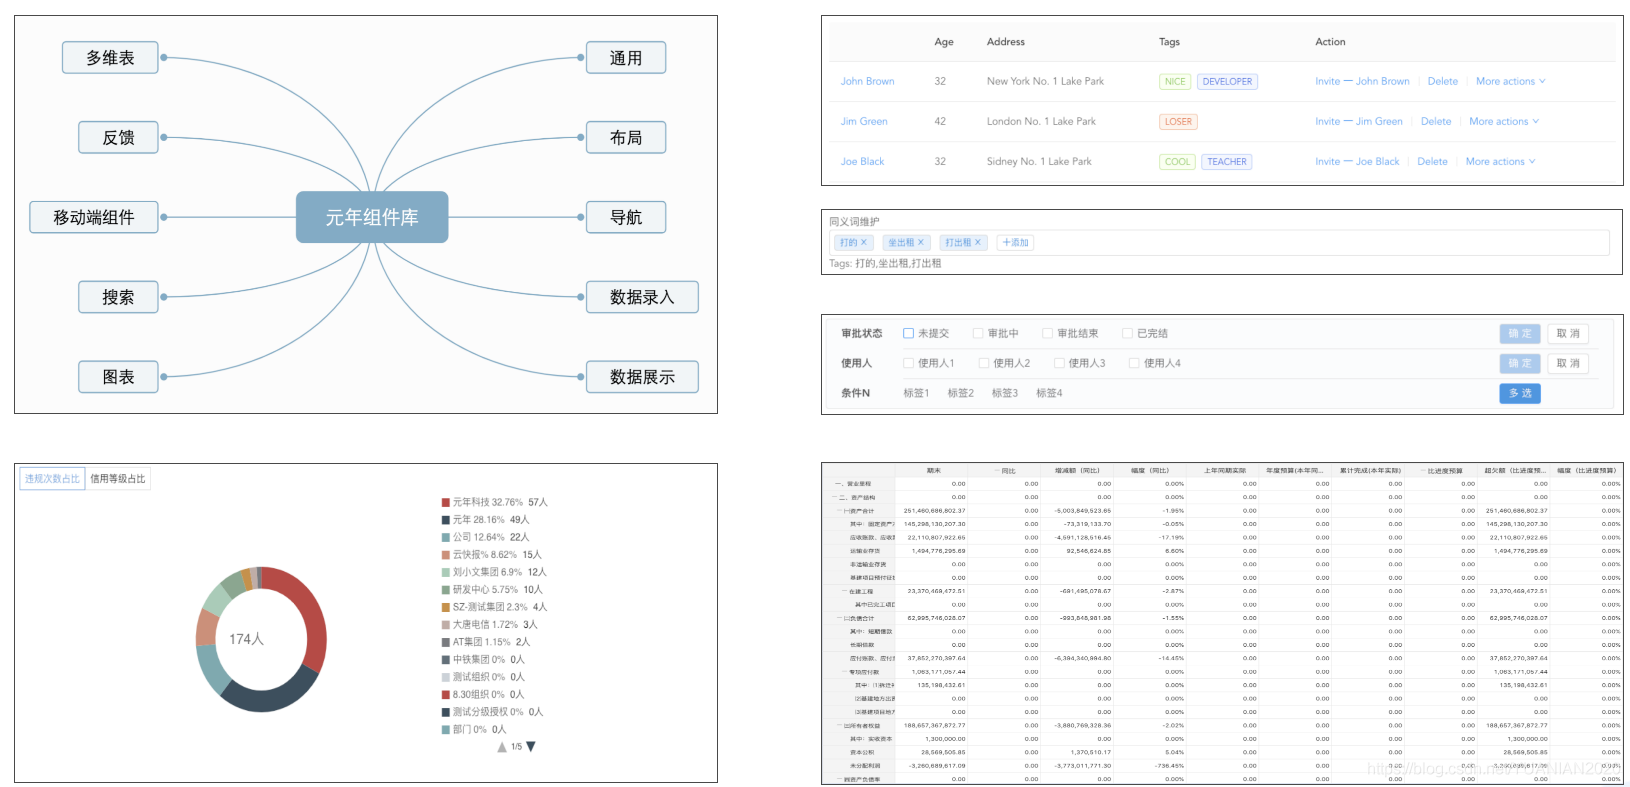Remove the 打出租 tag with its × icon
1630x787 pixels.
click(x=978, y=243)
